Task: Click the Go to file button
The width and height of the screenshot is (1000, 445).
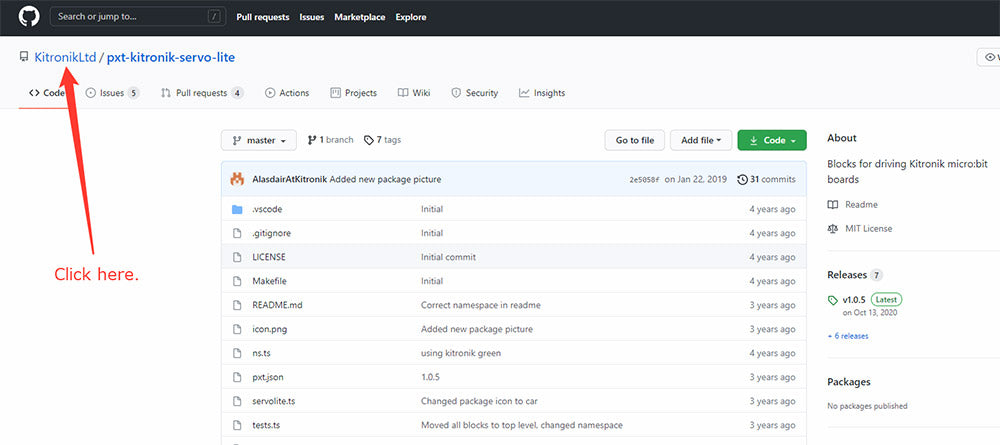Action: 635,140
